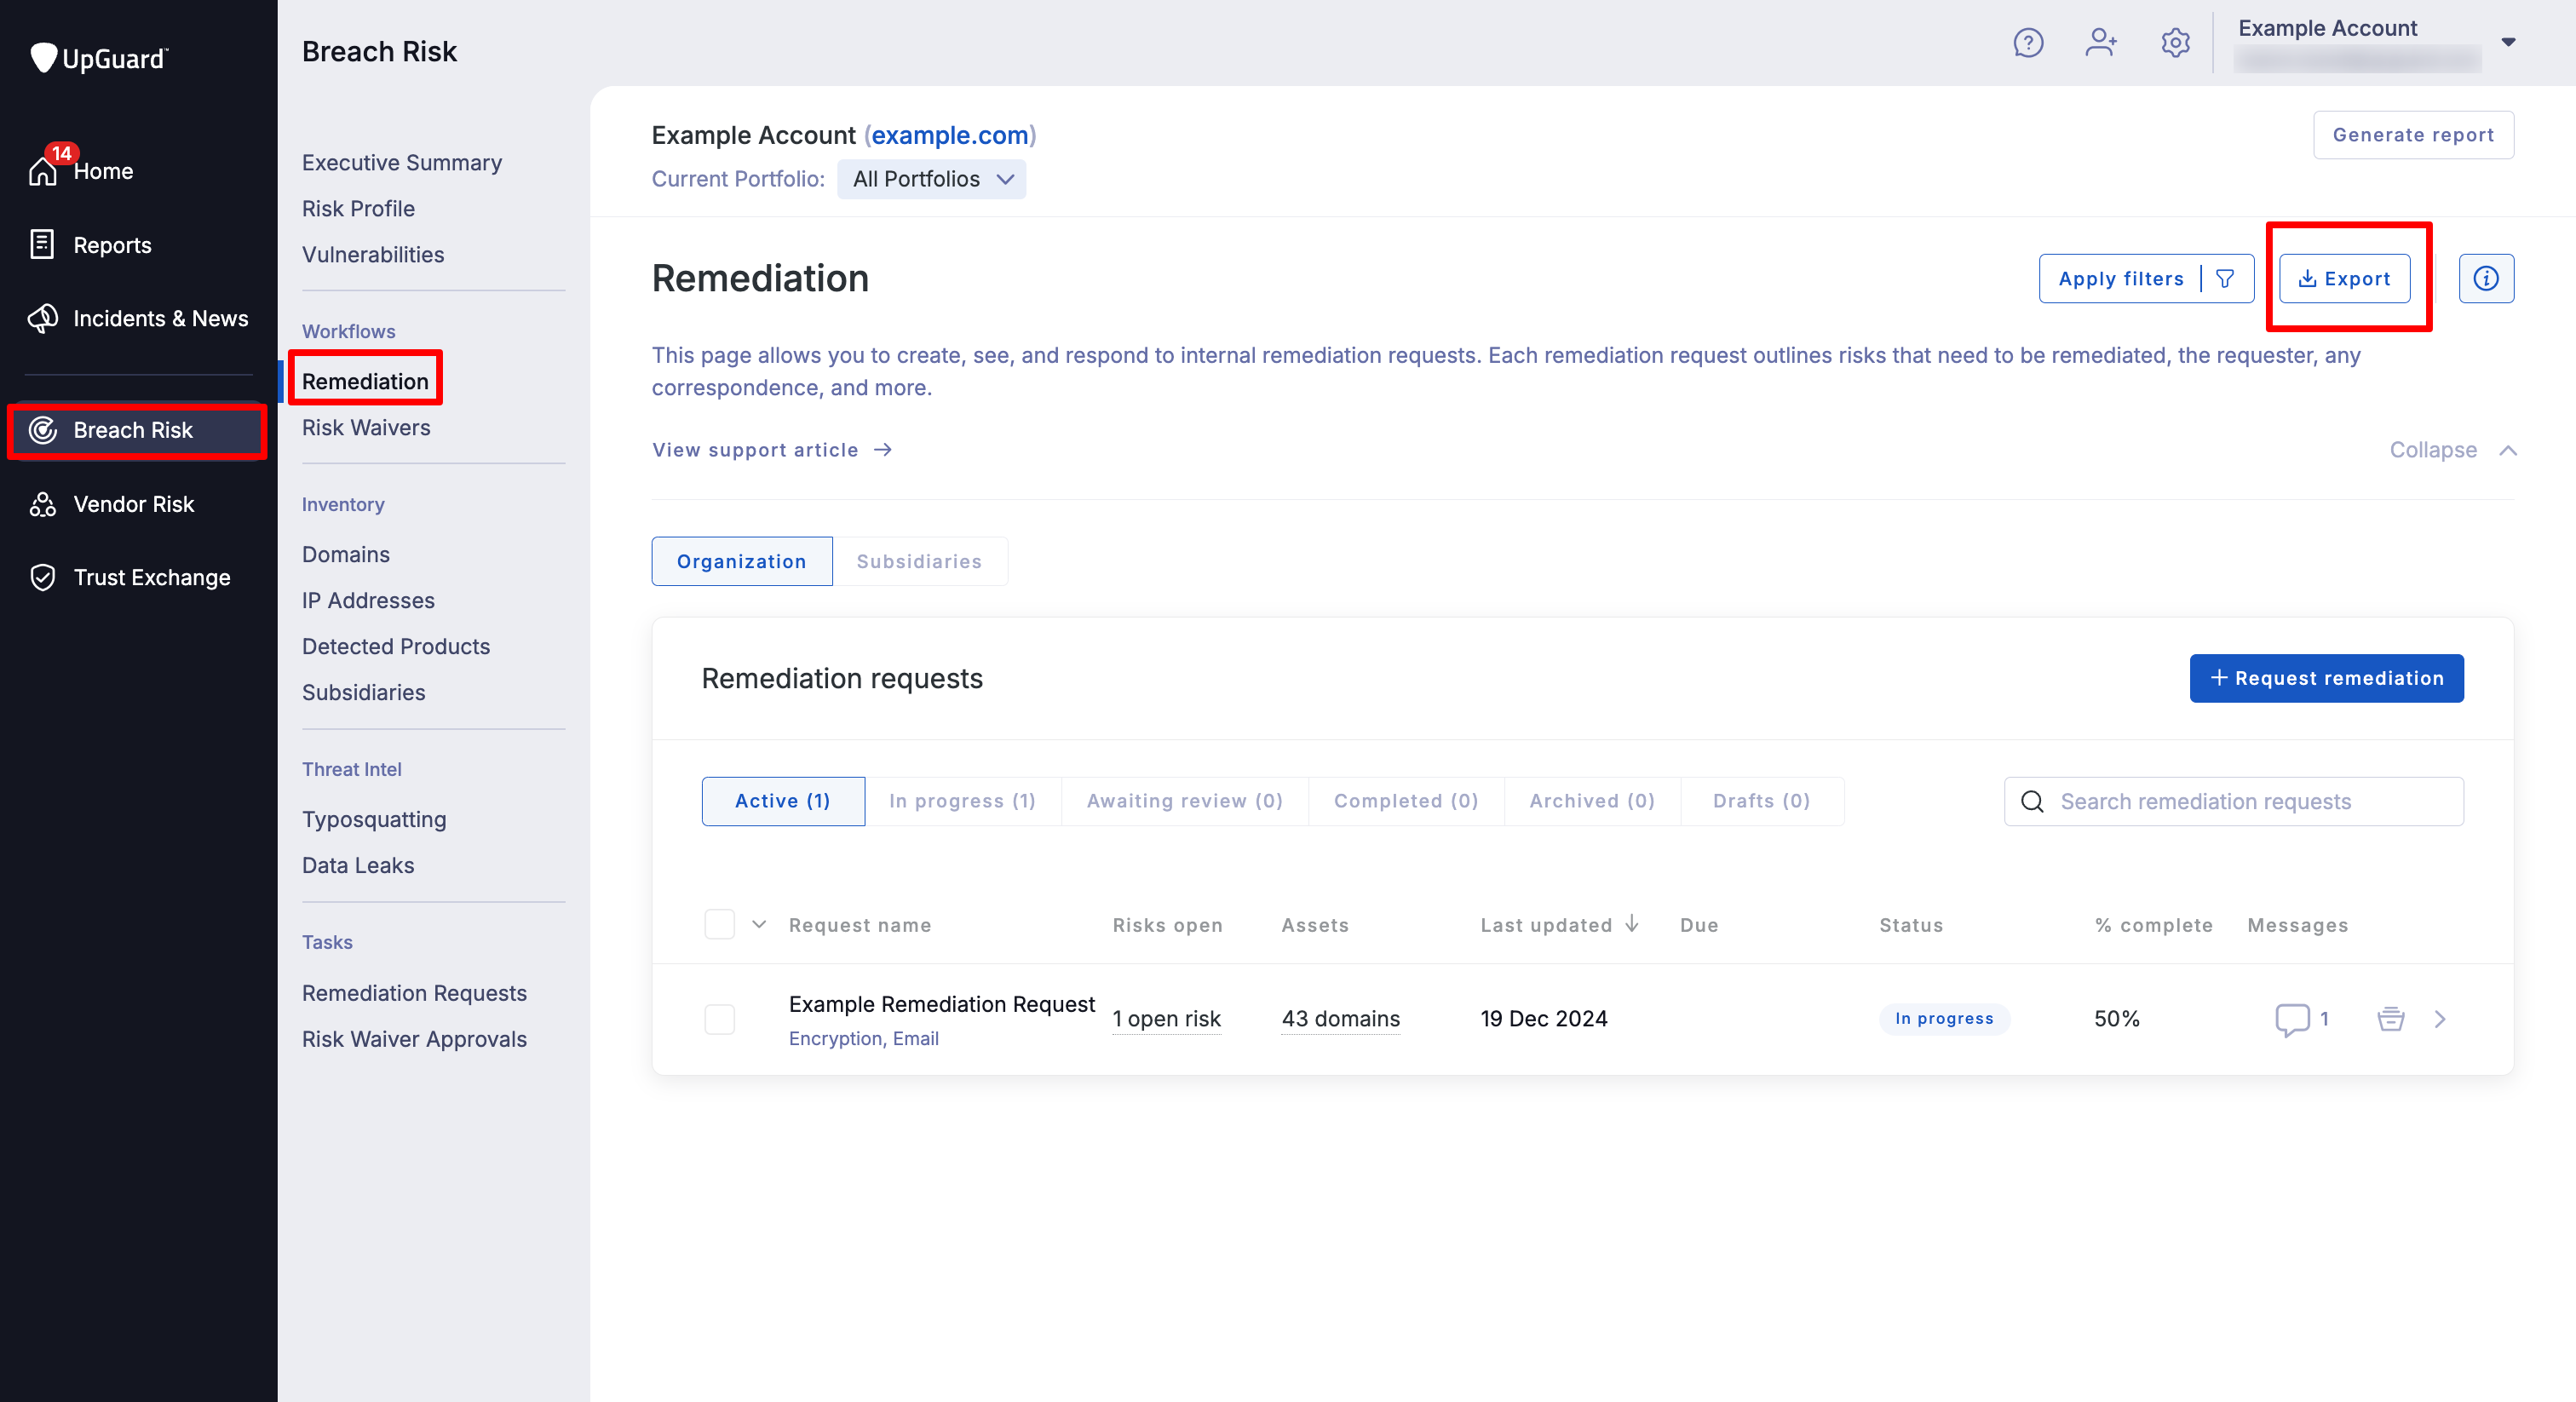Click the home notification badge 14
Screen dimensions: 2576x1402
coord(62,153)
